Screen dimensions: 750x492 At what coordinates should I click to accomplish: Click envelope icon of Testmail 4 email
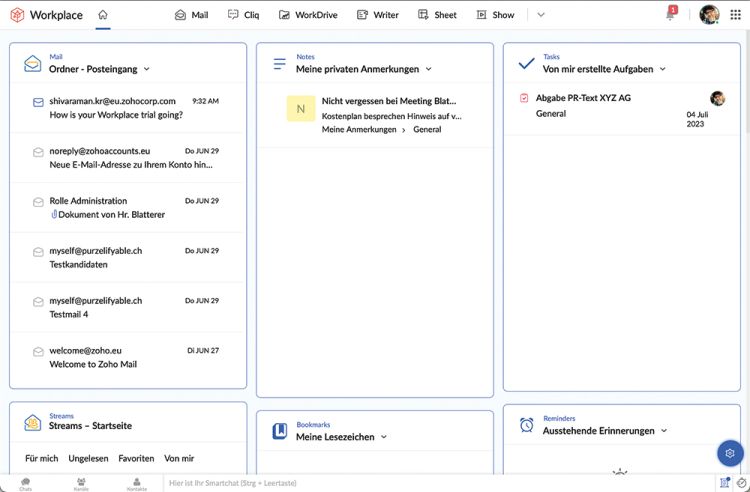(38, 302)
